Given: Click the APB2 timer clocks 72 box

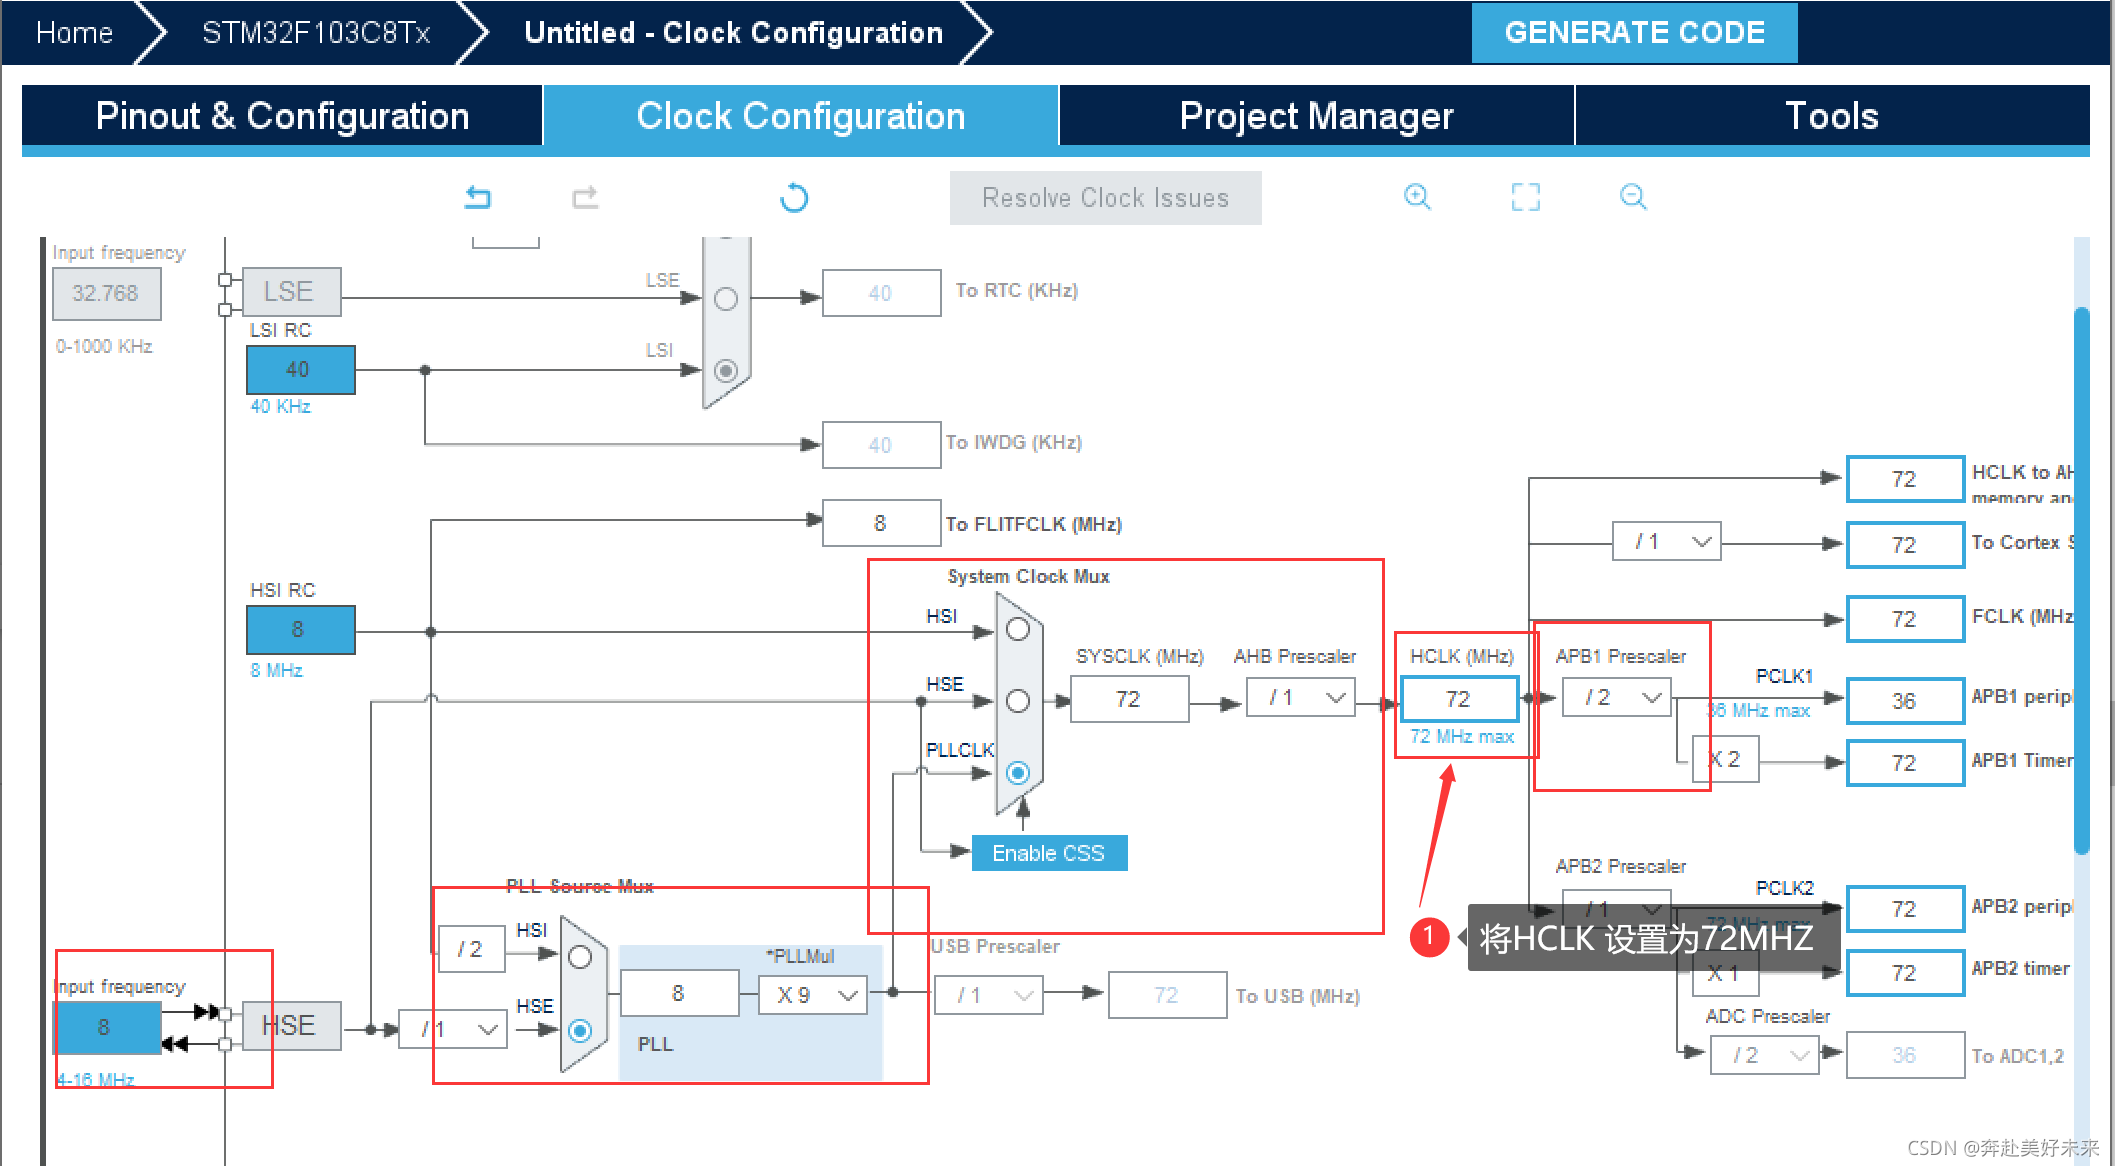Looking at the screenshot, I should click(x=1905, y=973).
